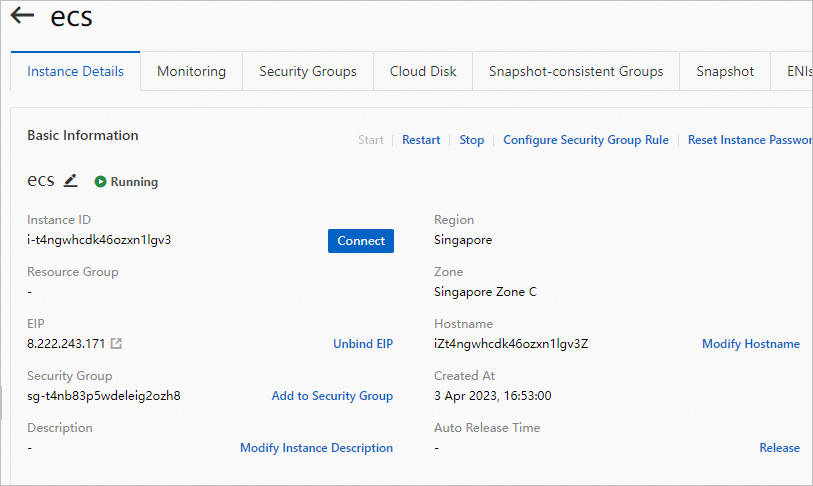
Task: Switch to the Monitoring tab
Action: point(191,72)
